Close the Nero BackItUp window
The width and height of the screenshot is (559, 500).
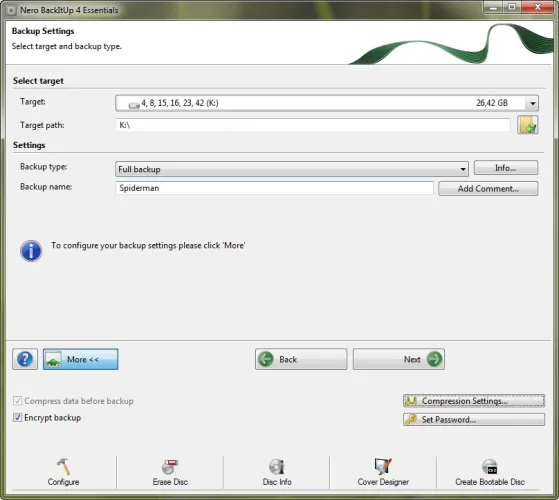[538, 8]
